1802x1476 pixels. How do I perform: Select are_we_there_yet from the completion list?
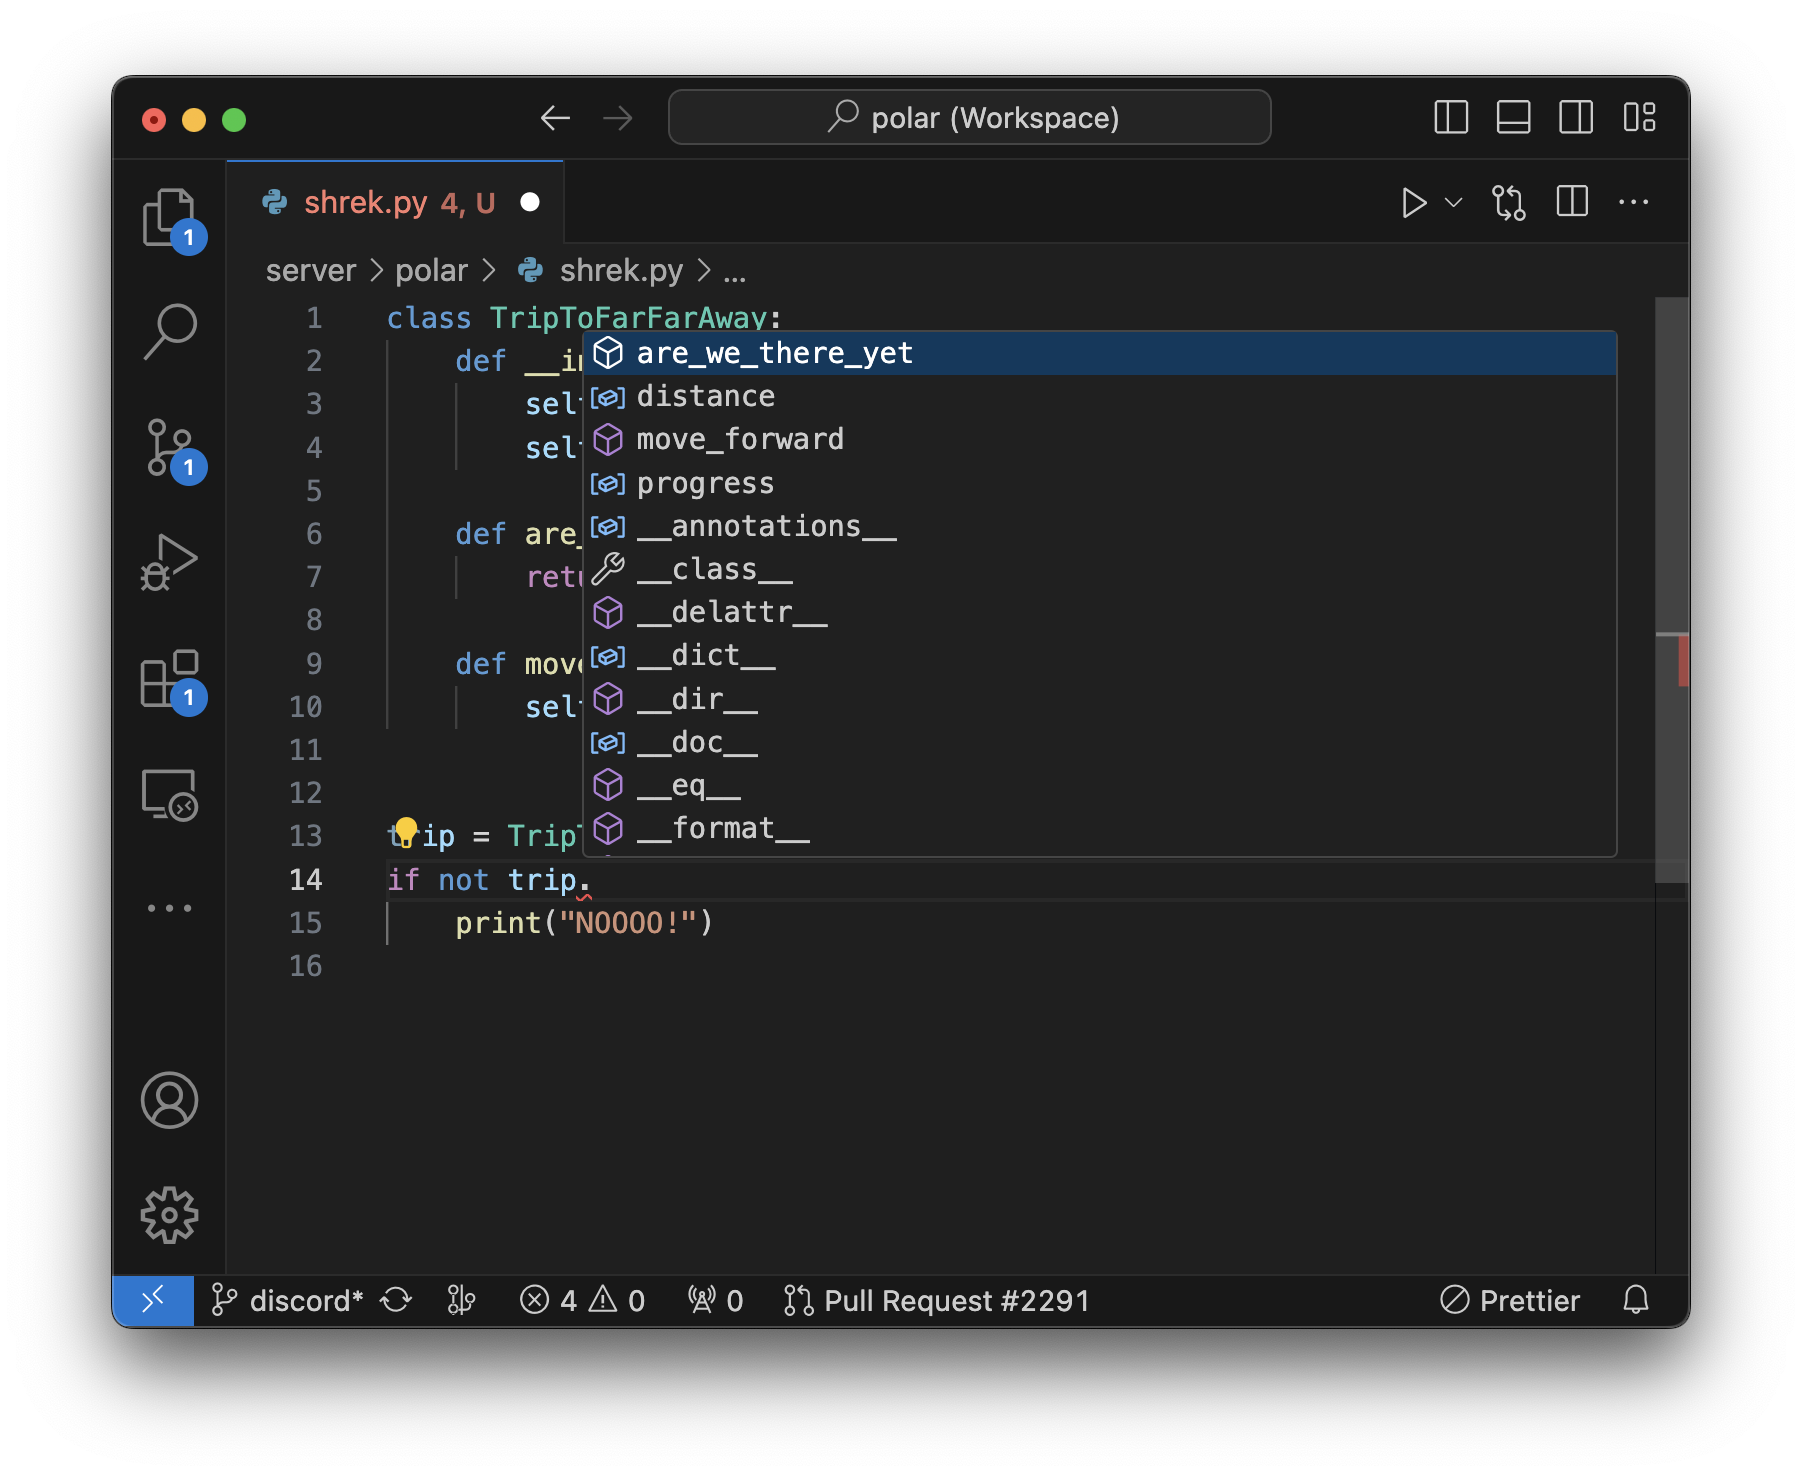tap(774, 352)
